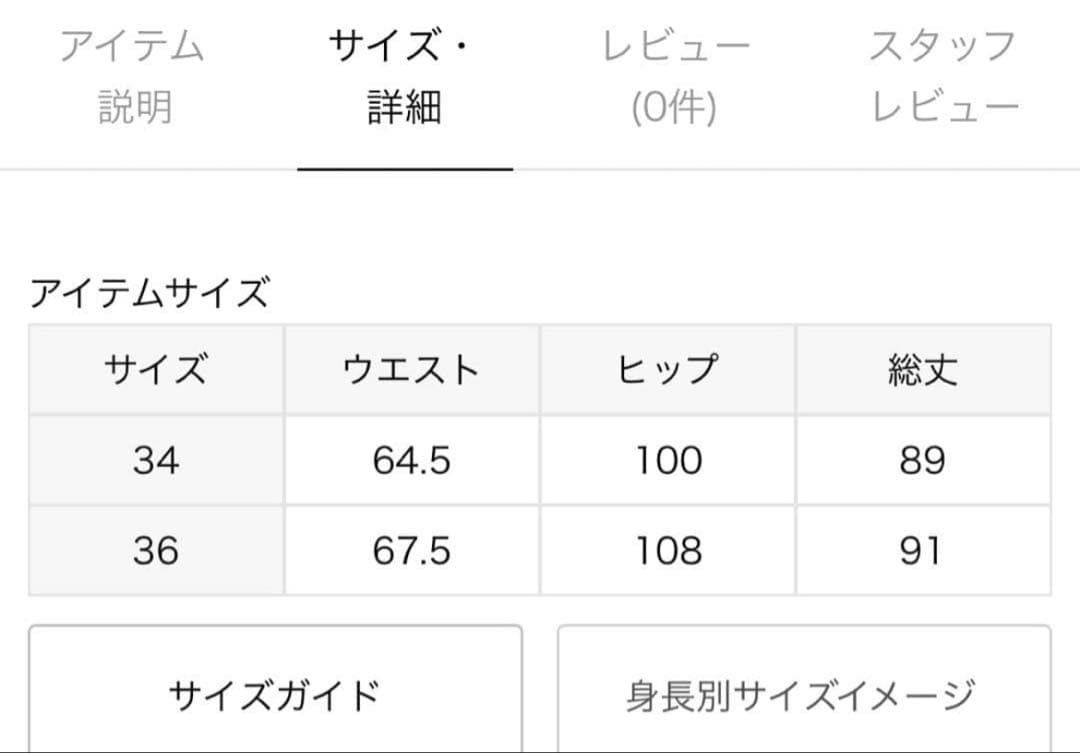Click the 総丈 column header
Viewport: 1080px width, 753px height.
click(x=923, y=370)
